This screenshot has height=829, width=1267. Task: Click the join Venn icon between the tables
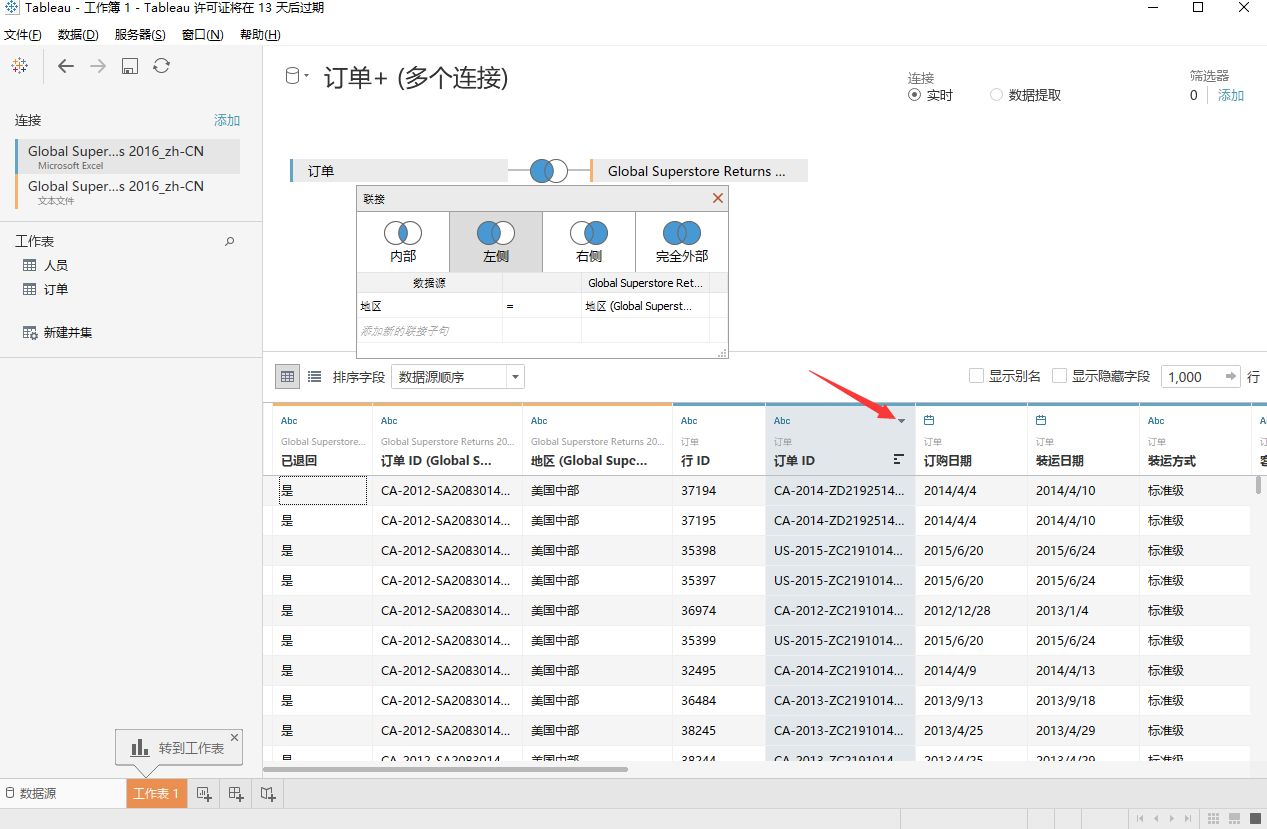[x=549, y=171]
